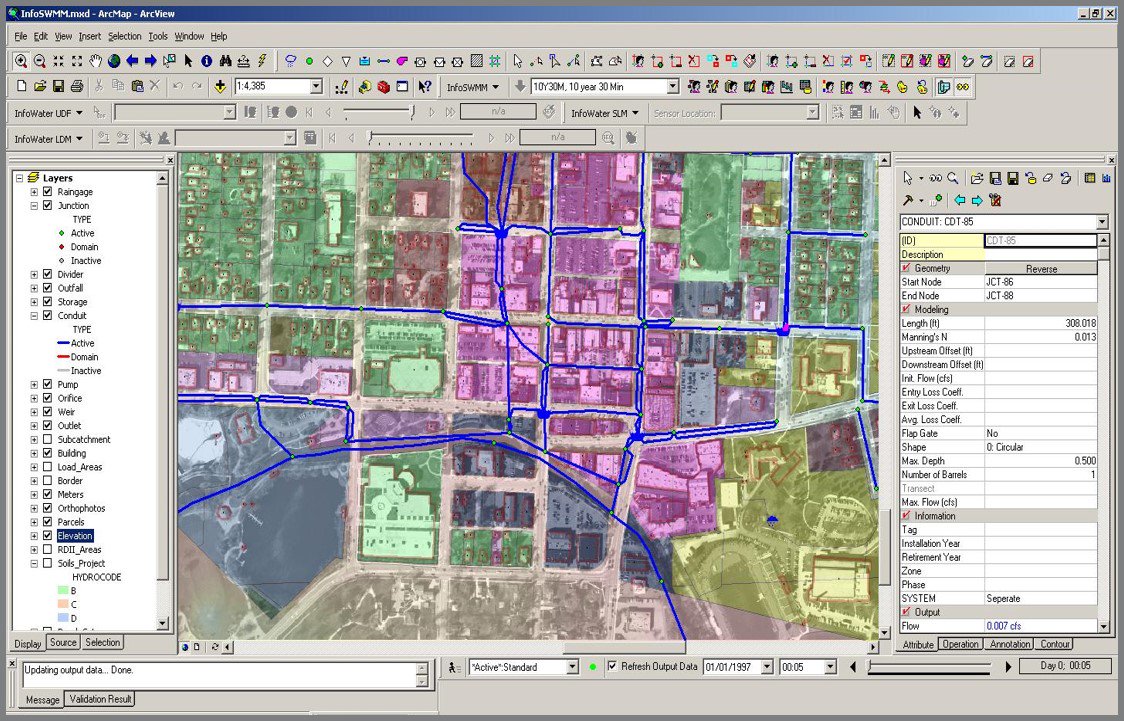Click the Reverse geometry button
Image resolution: width=1124 pixels, height=721 pixels.
click(x=1041, y=269)
